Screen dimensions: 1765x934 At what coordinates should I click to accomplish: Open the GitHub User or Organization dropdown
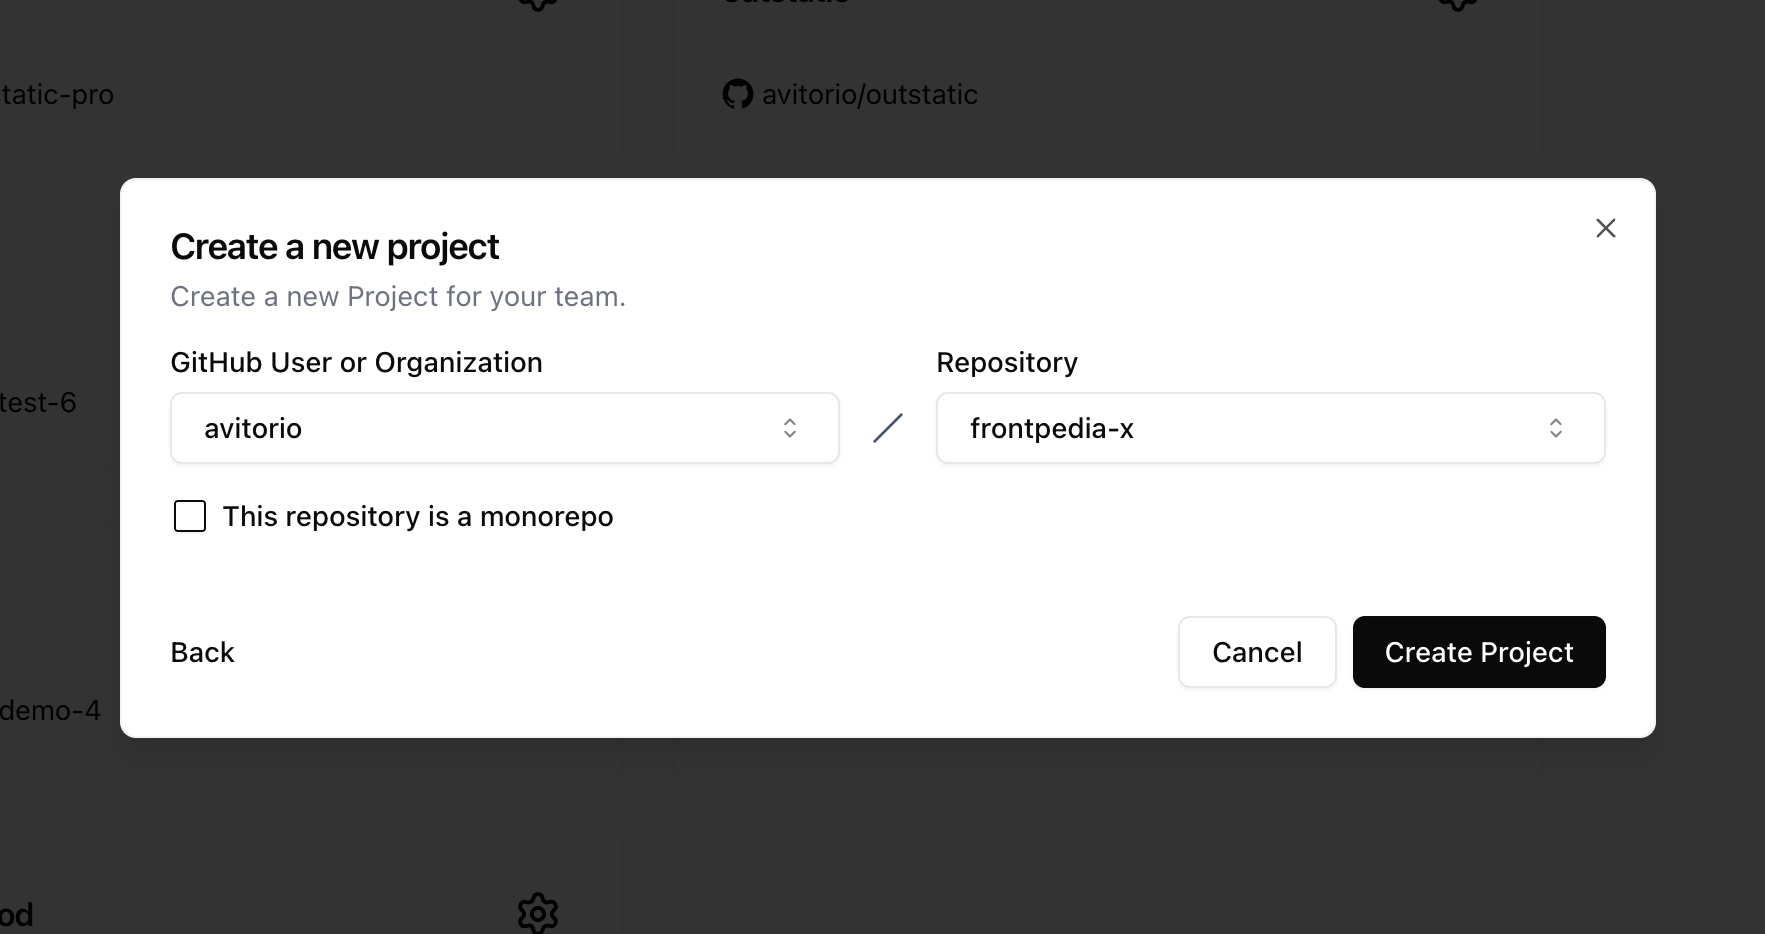tap(504, 428)
